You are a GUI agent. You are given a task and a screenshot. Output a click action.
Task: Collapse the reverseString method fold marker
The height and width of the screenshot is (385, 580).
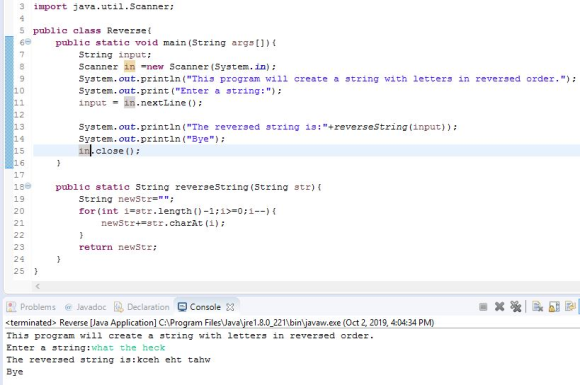coord(28,186)
